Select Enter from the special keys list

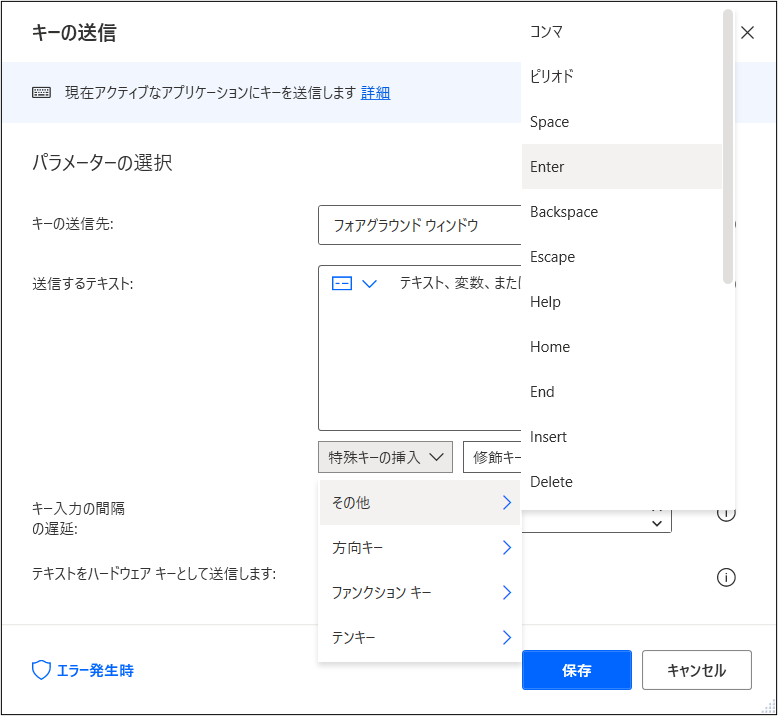tap(622, 167)
